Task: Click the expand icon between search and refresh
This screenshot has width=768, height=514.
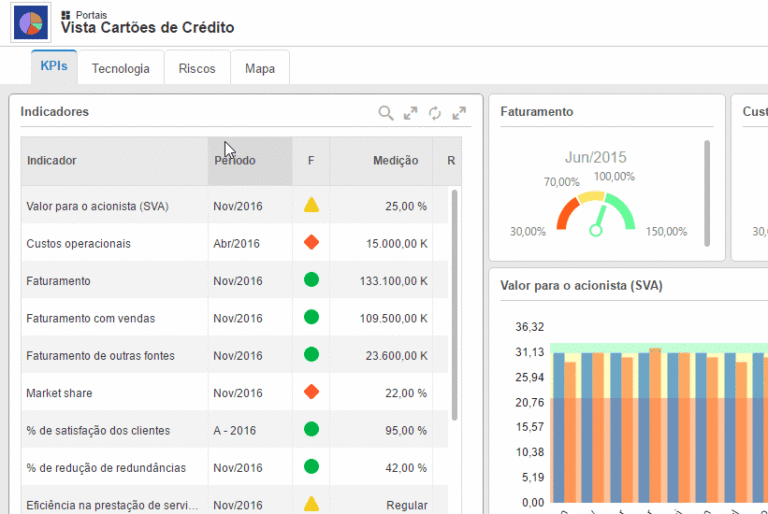Action: pyautogui.click(x=410, y=113)
